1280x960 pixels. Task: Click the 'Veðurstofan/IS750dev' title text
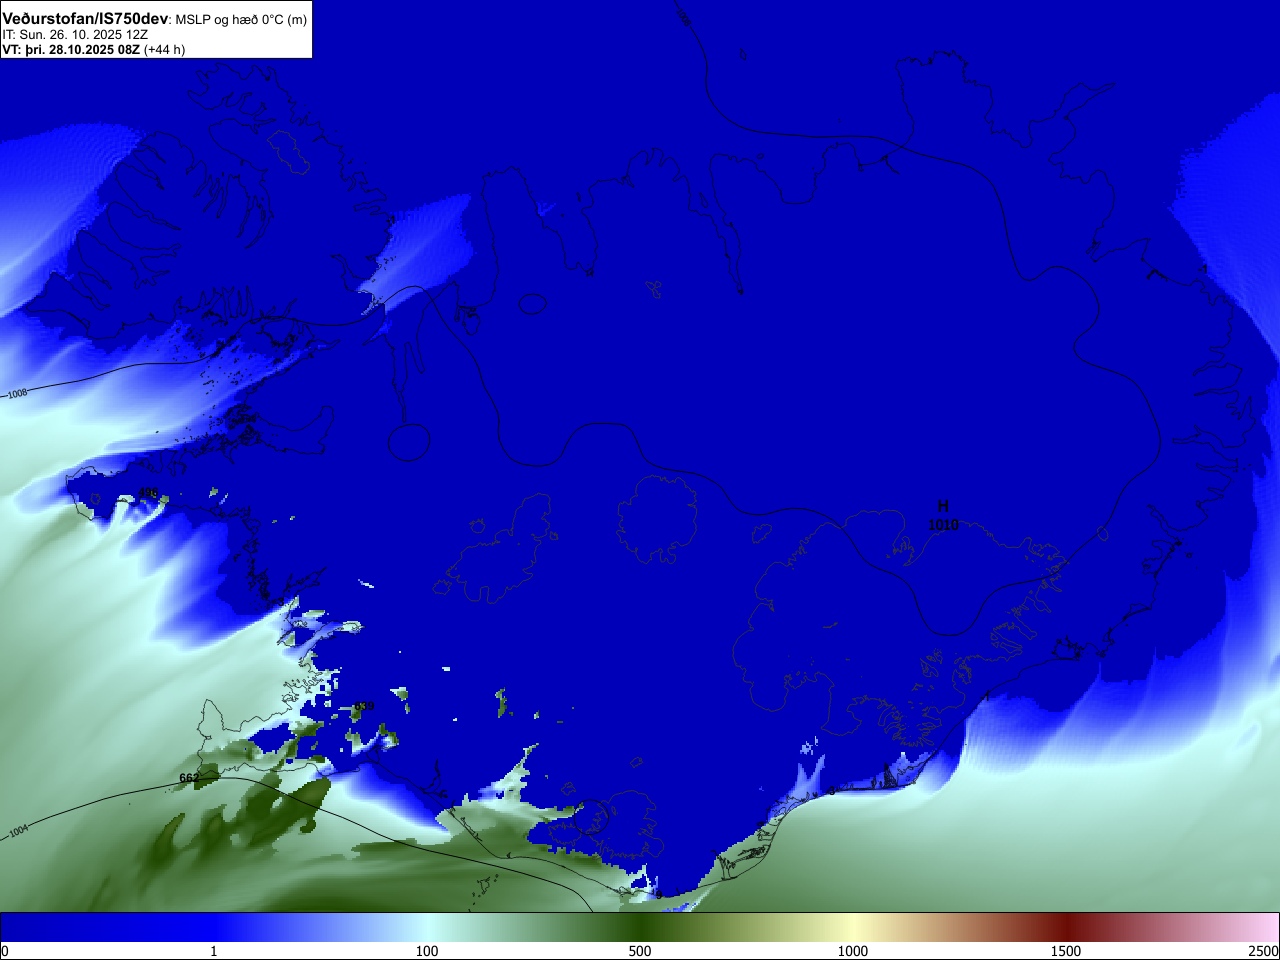coord(85,19)
